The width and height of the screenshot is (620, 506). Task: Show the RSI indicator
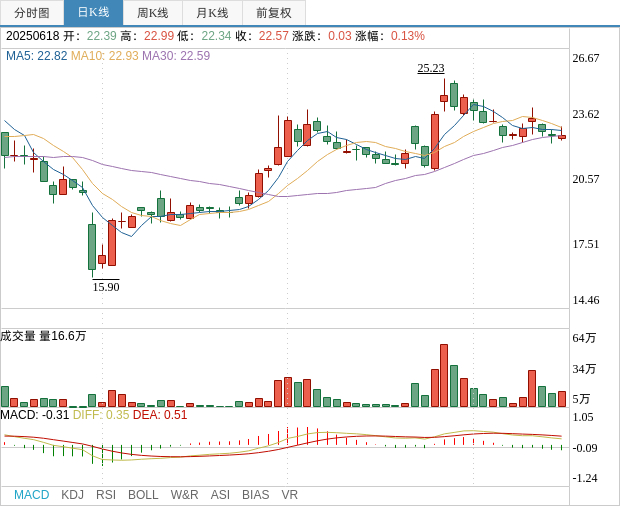click(x=106, y=495)
